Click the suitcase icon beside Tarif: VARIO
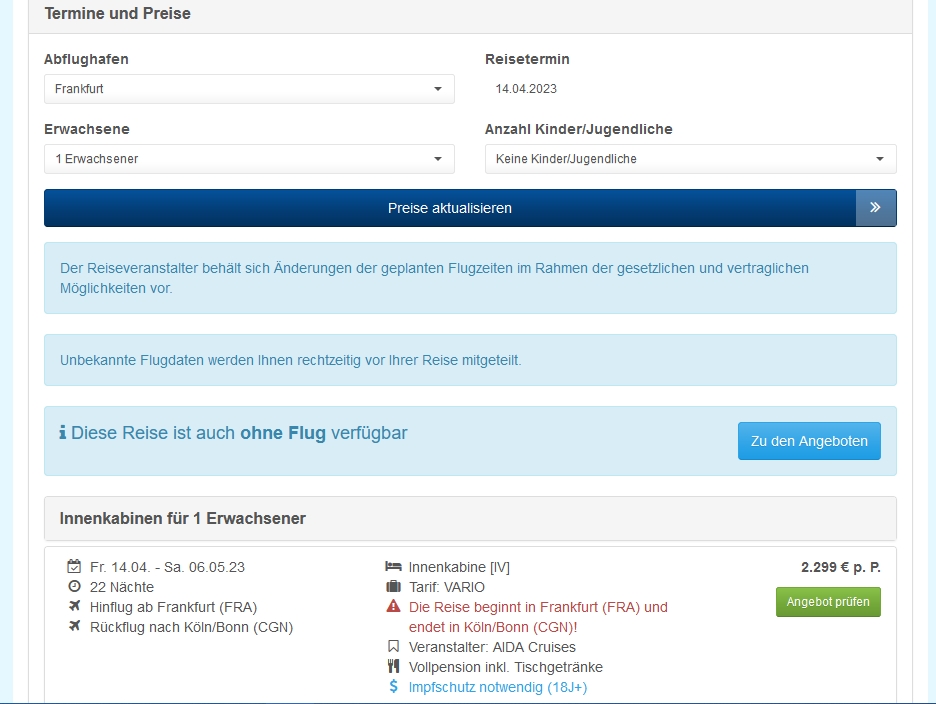 393,587
